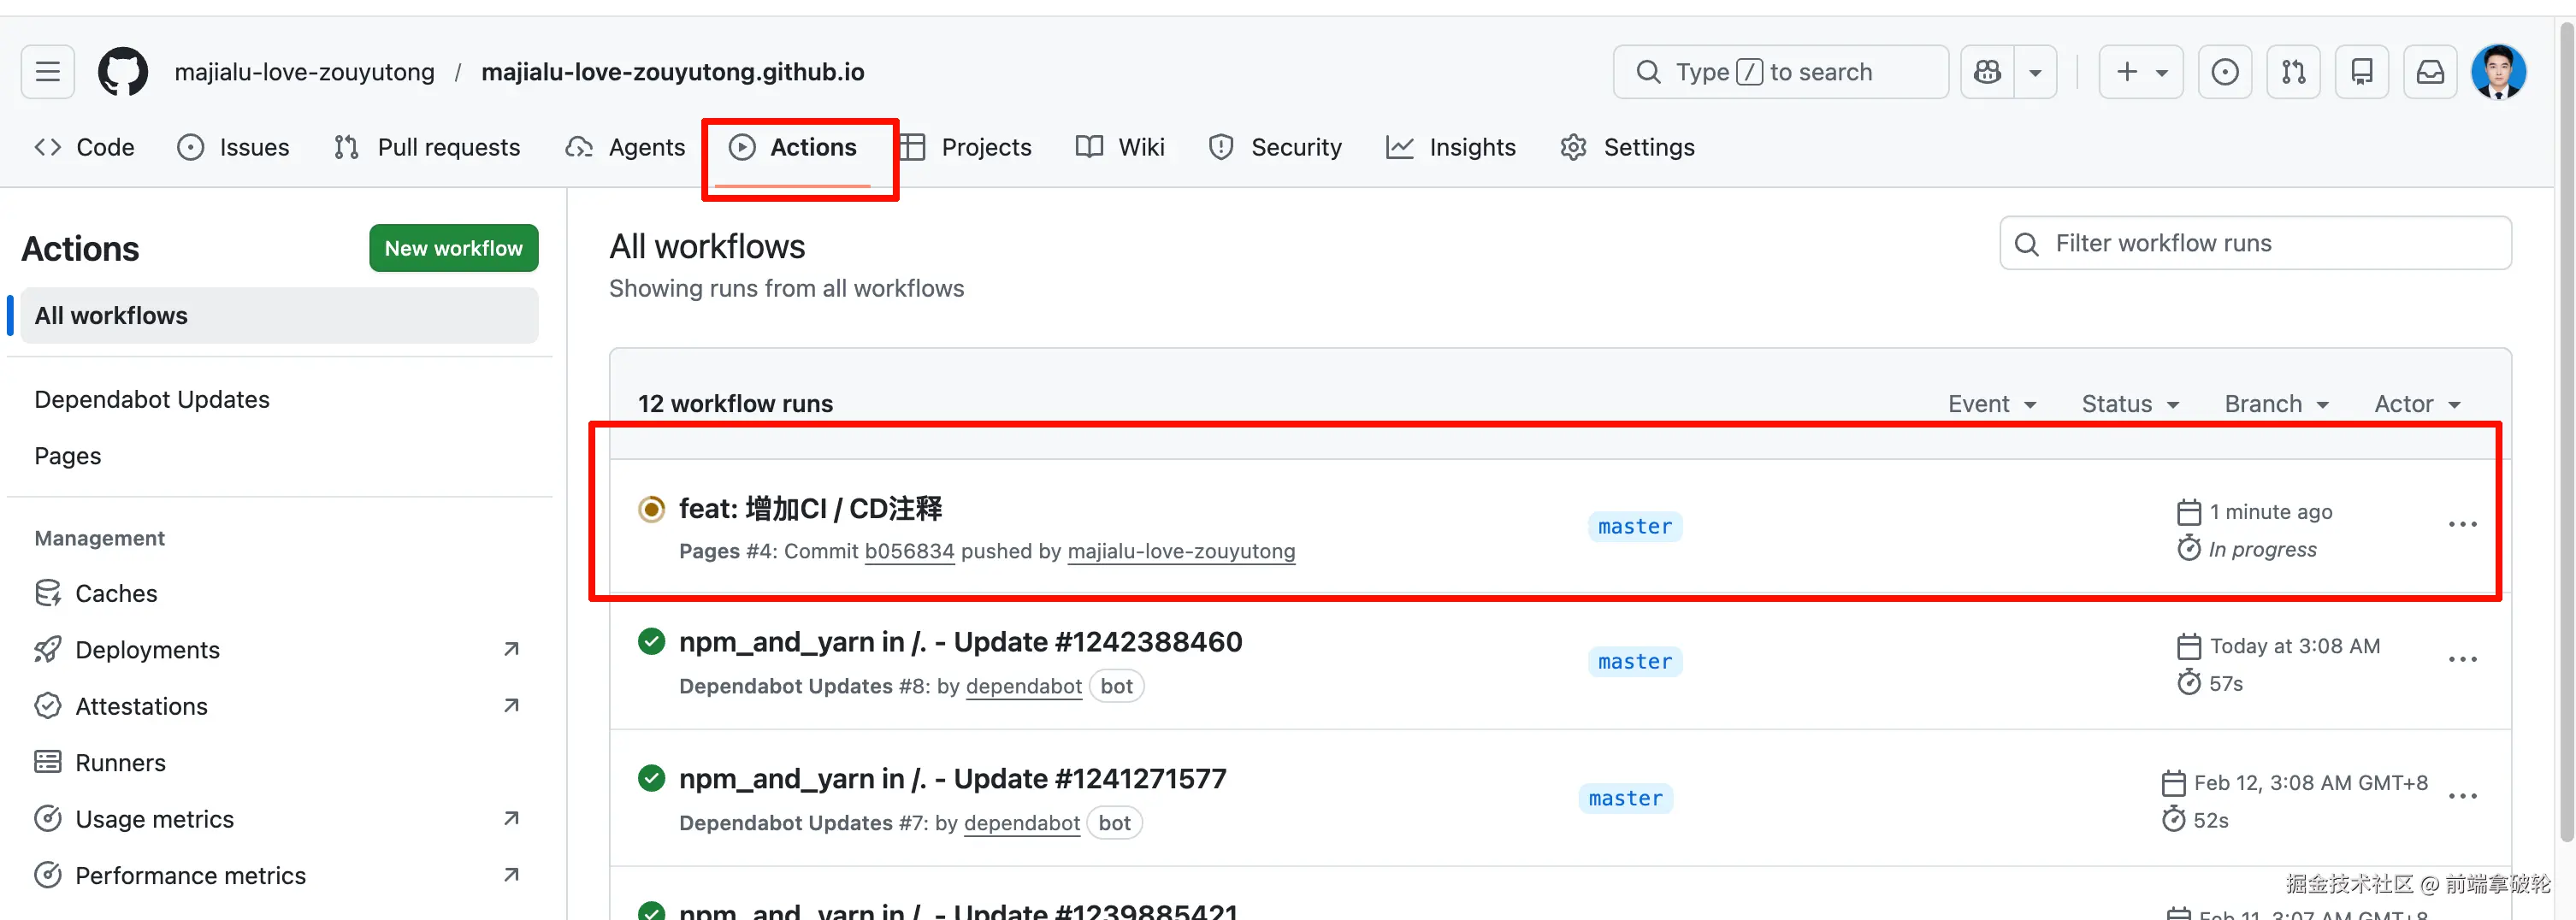Open Copilot chat icon
Screen dimensions: 2576x920
(1987, 72)
